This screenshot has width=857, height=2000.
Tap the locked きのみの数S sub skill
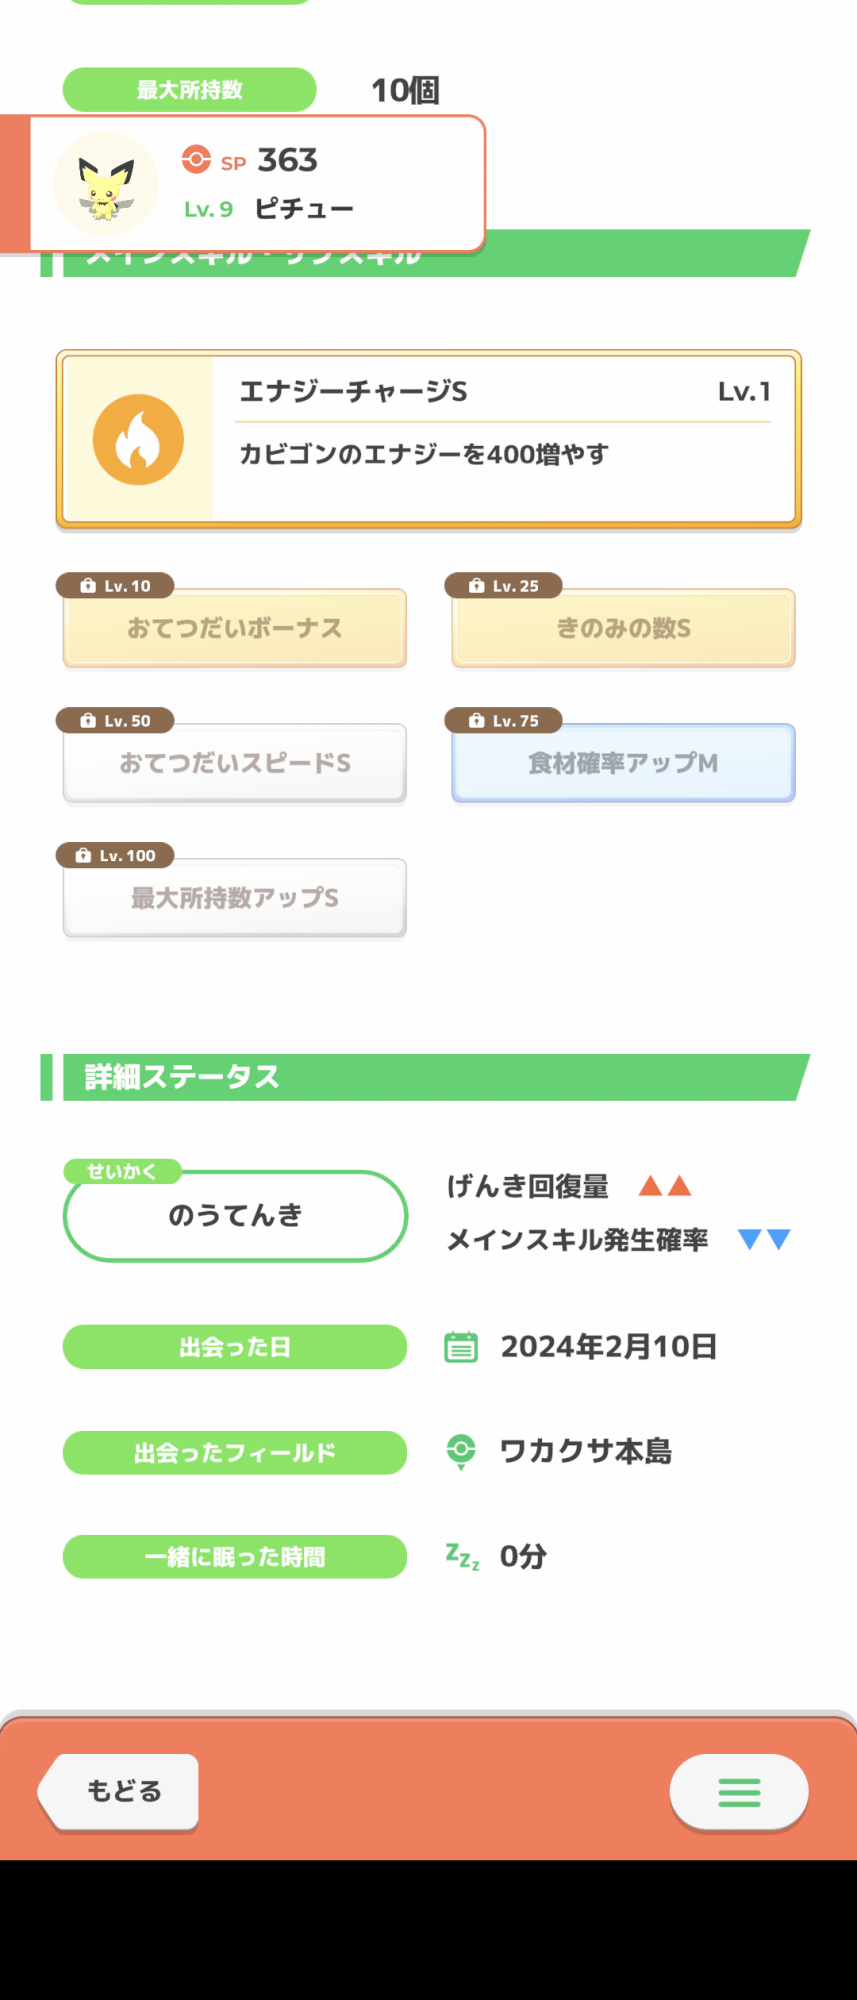[x=623, y=628]
